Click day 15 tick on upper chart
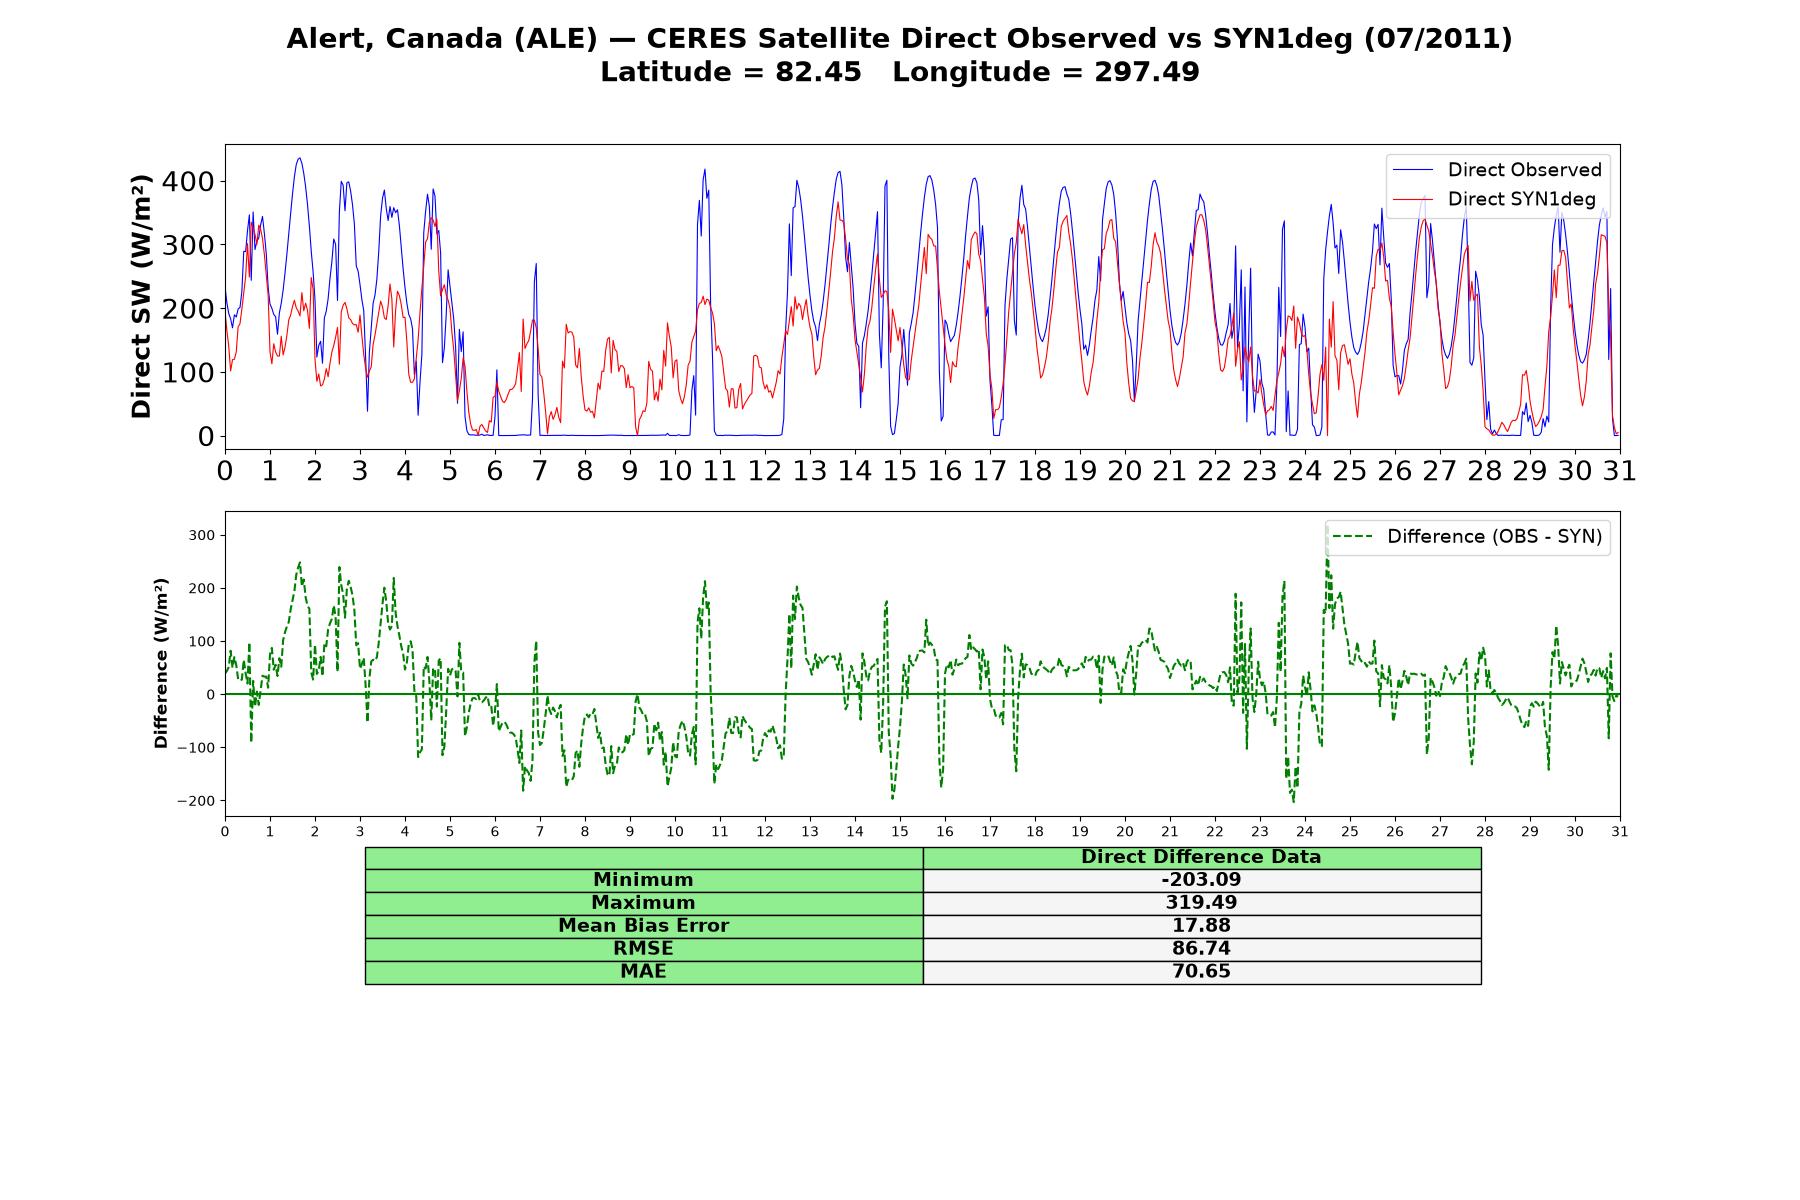 pyautogui.click(x=899, y=470)
